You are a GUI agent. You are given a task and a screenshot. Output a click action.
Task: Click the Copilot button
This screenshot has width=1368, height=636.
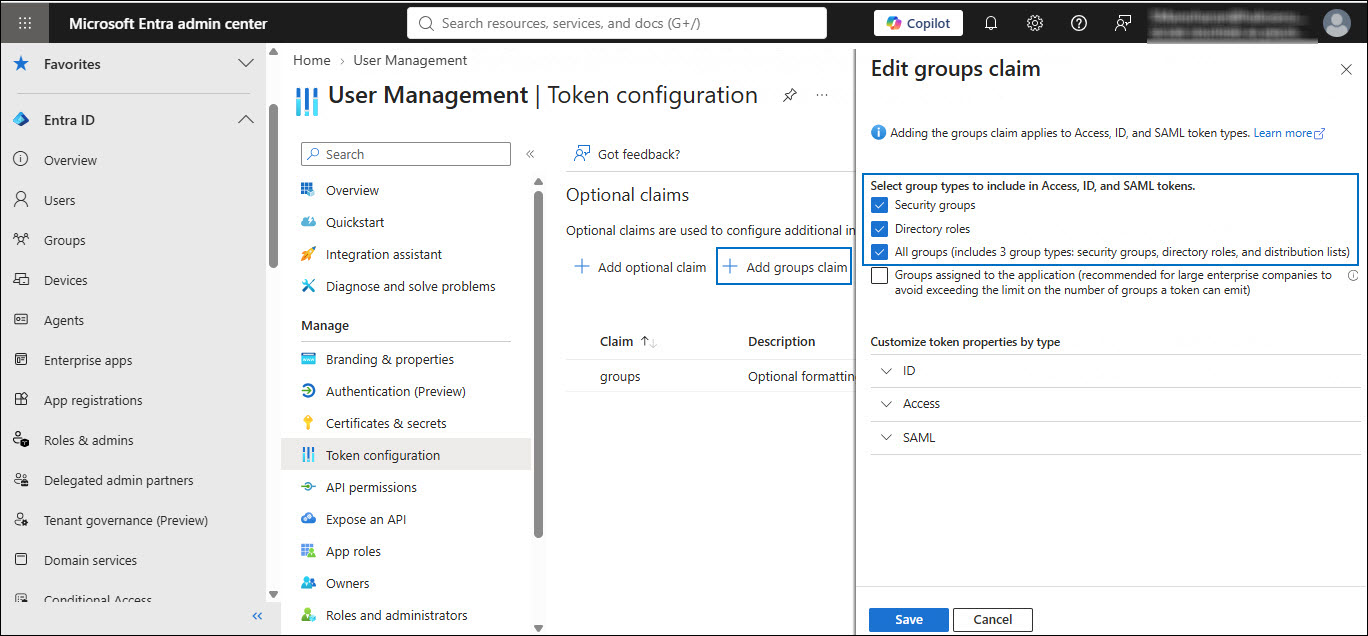tap(918, 23)
